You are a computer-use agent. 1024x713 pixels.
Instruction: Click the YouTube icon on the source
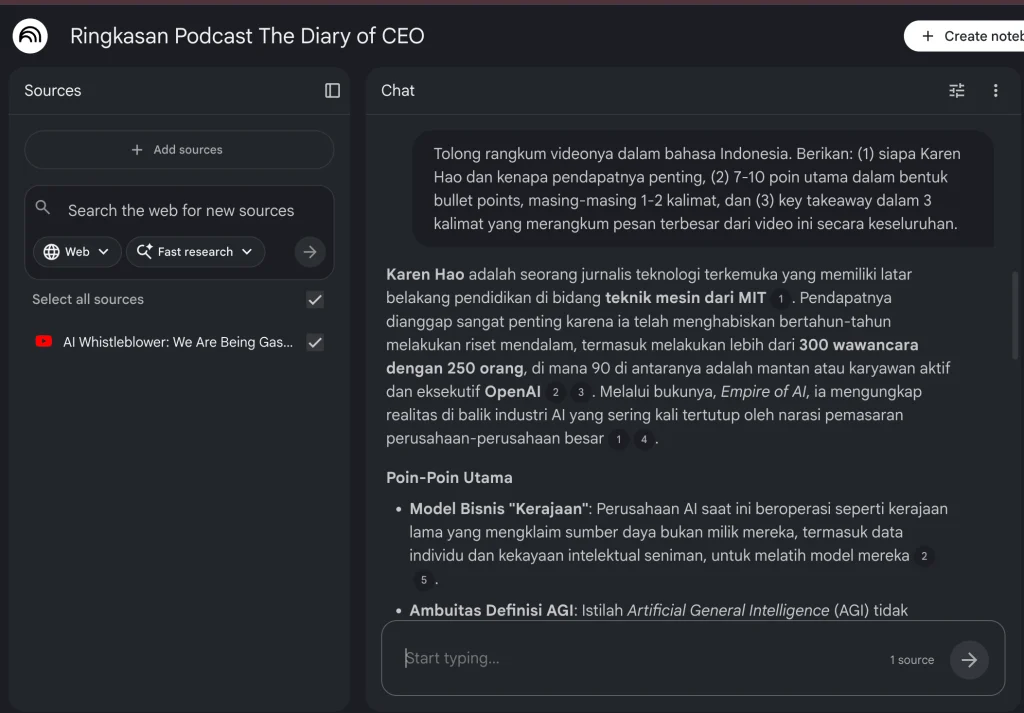(x=42, y=342)
